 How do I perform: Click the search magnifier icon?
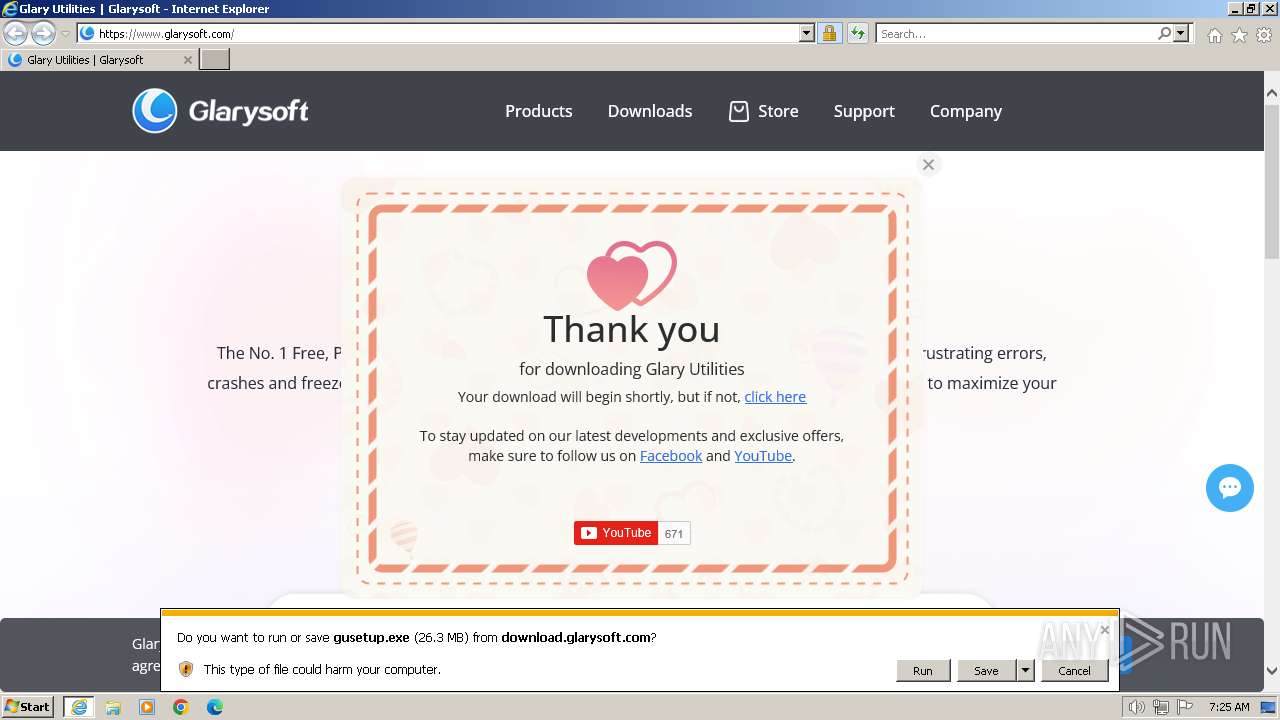[x=1164, y=33]
